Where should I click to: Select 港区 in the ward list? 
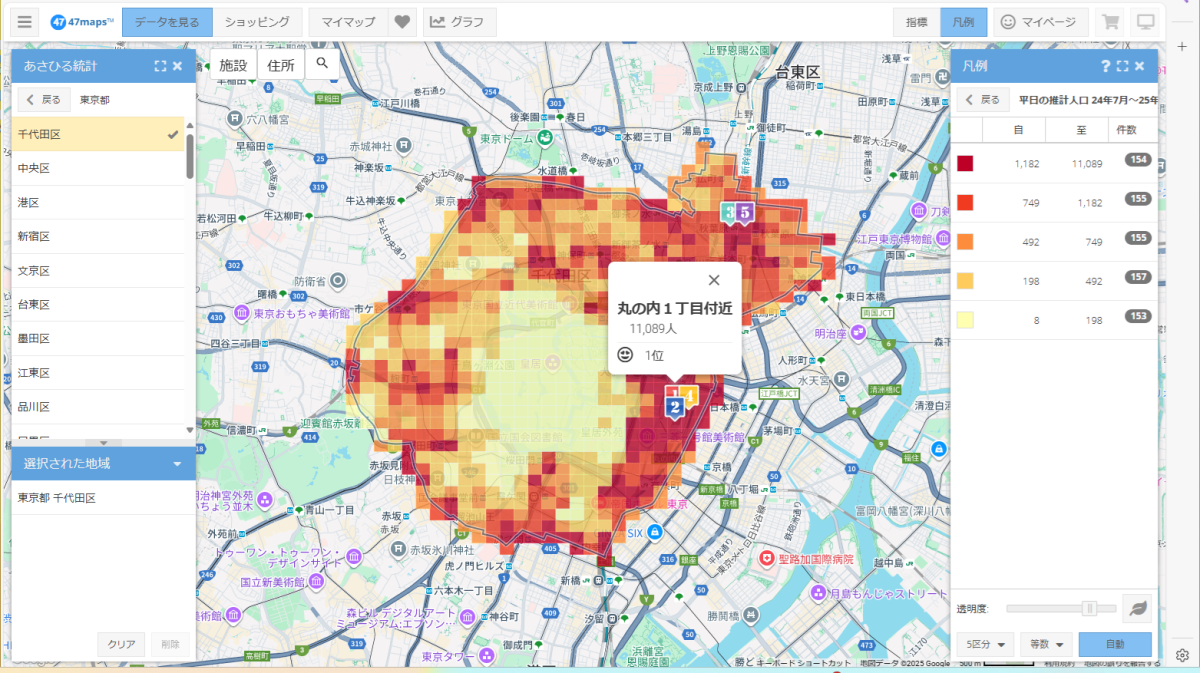click(98, 202)
